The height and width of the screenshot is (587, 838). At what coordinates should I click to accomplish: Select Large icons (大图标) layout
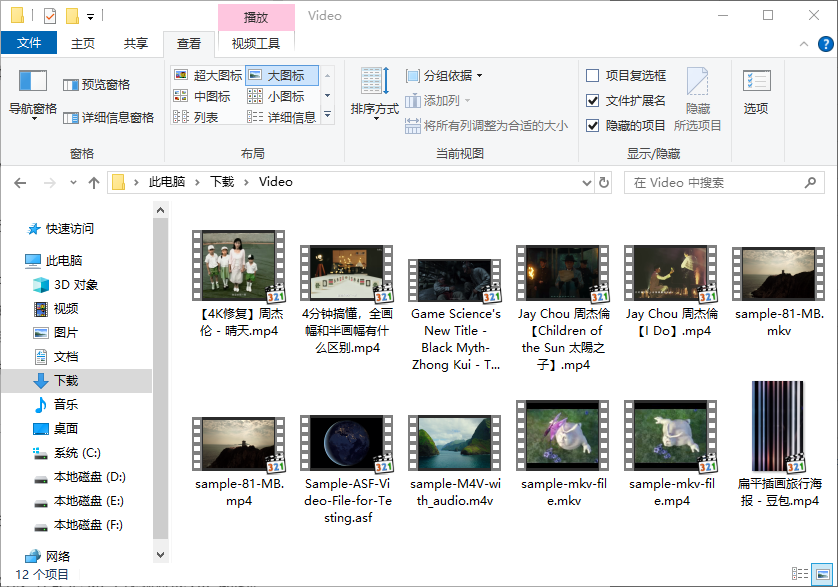point(282,75)
